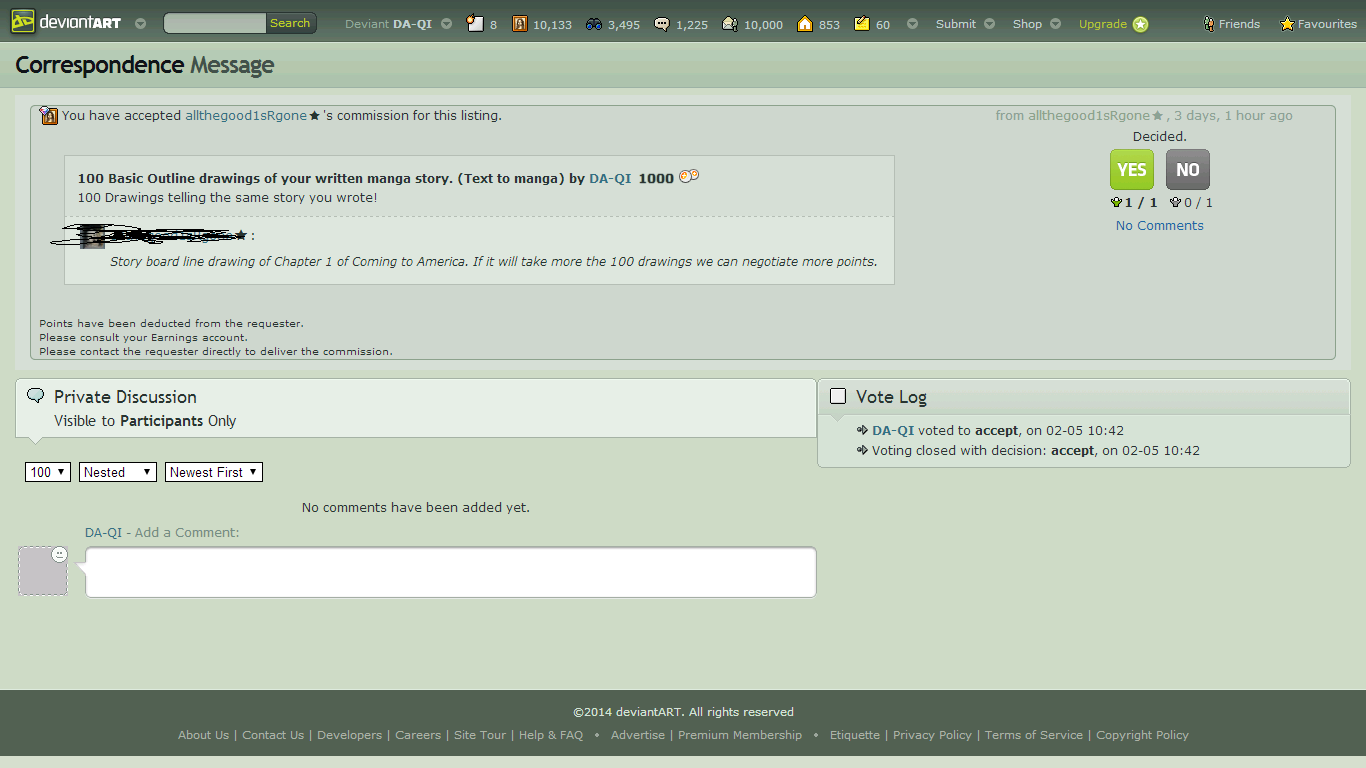The height and width of the screenshot is (768, 1366).
Task: Click the Upgrade link
Action: point(1103,24)
